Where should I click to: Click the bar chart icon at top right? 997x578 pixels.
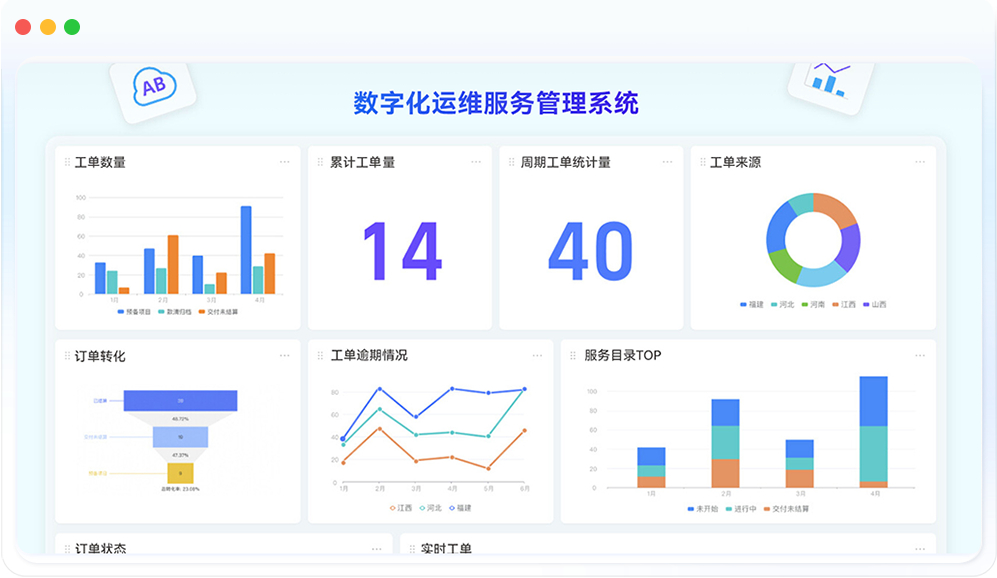point(827,80)
